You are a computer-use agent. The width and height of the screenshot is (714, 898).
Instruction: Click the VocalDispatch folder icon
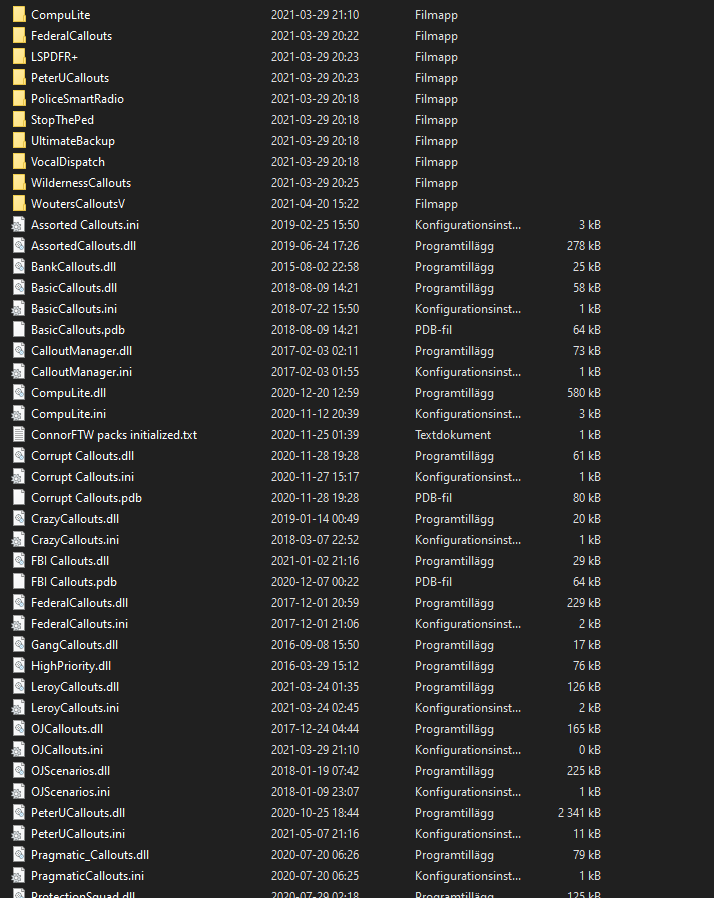click(19, 162)
